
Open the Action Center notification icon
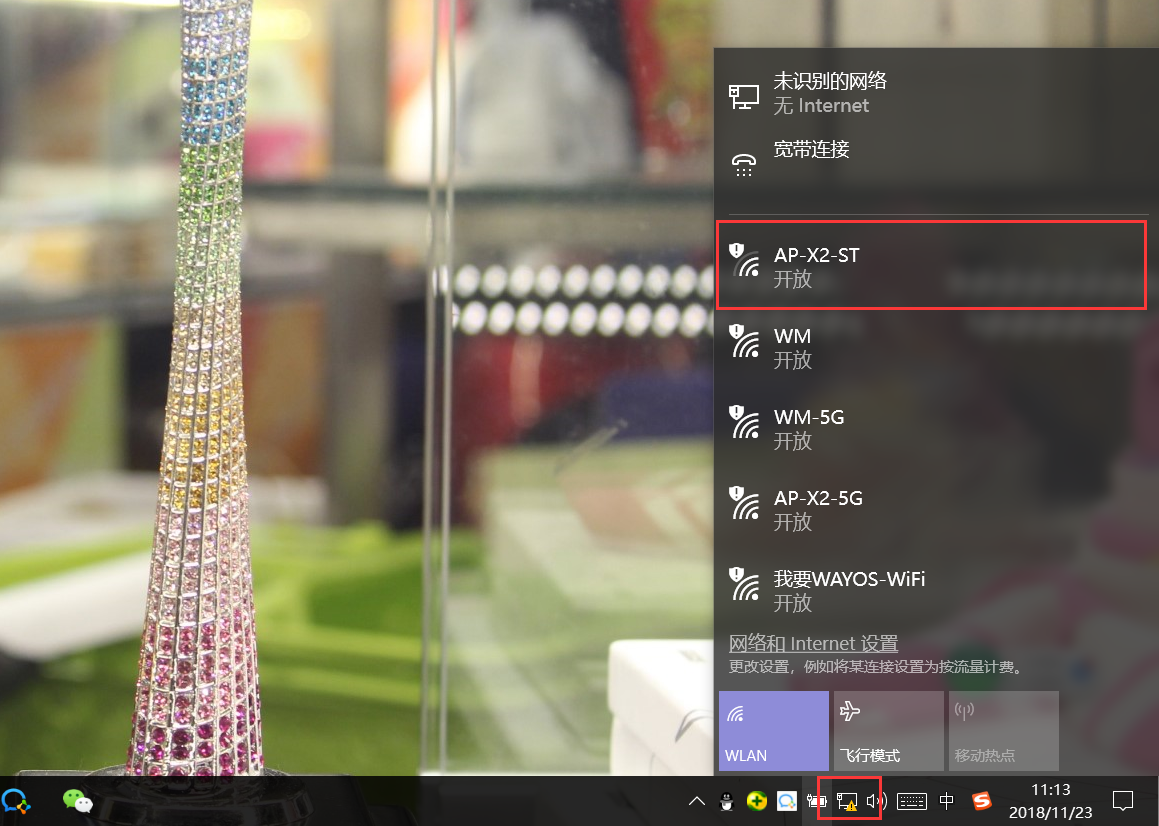(1123, 801)
